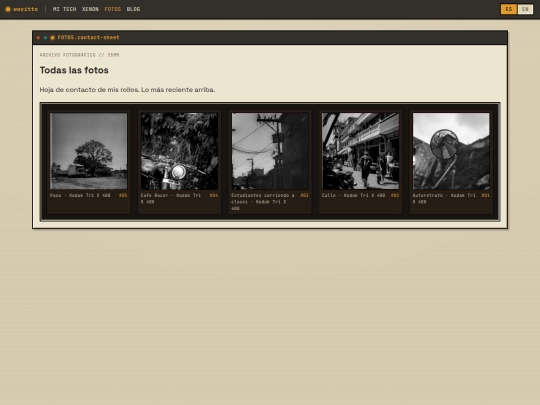This screenshot has width=540, height=405.
Task: Click frame number #01
Action: point(486,195)
